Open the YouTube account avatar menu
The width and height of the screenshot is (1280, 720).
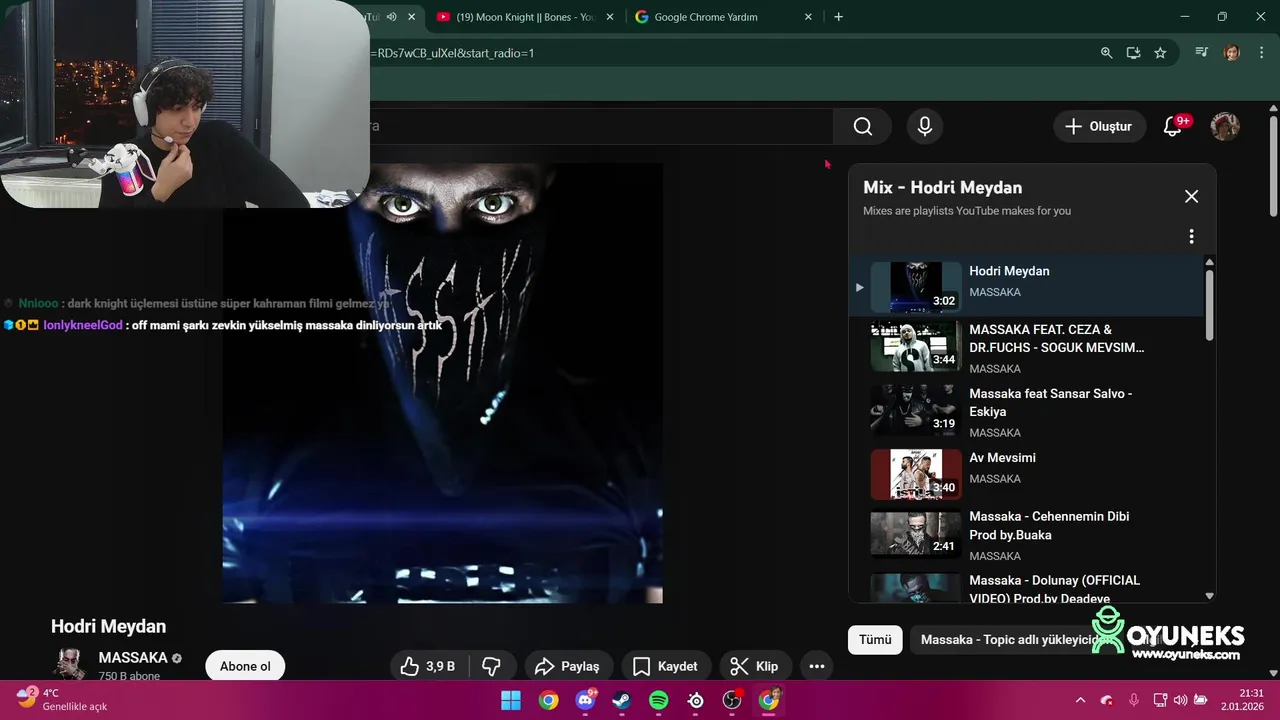[x=1225, y=126]
